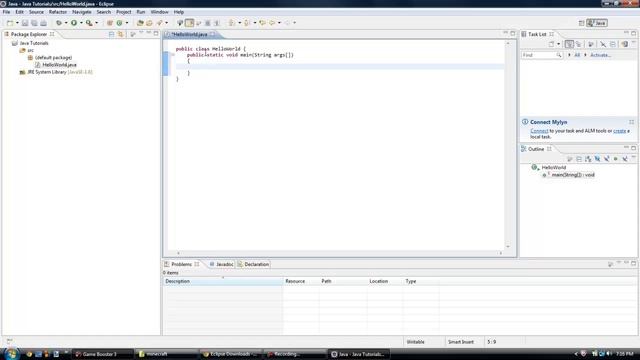Open the Debug configurations dropdown arrow
The height and width of the screenshot is (360, 640).
[66, 23]
